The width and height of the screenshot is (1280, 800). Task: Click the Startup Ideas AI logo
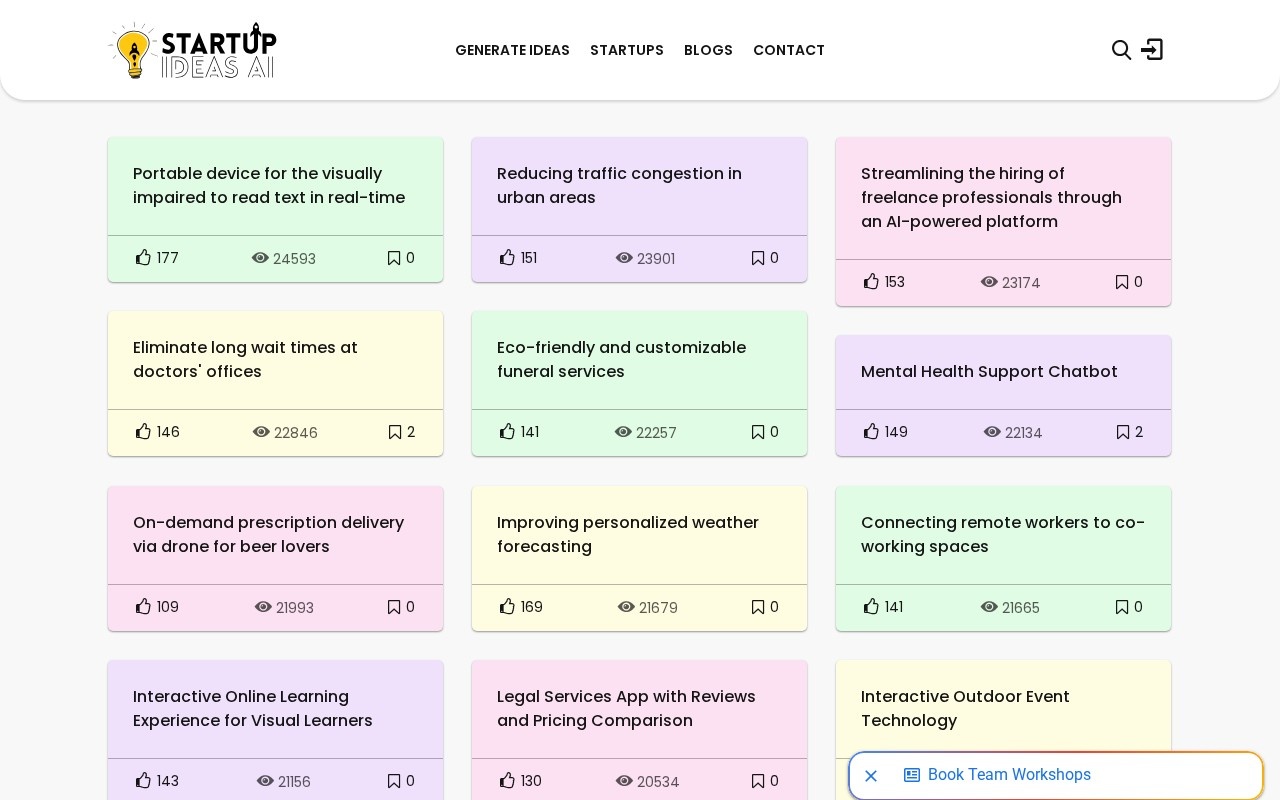[192, 50]
